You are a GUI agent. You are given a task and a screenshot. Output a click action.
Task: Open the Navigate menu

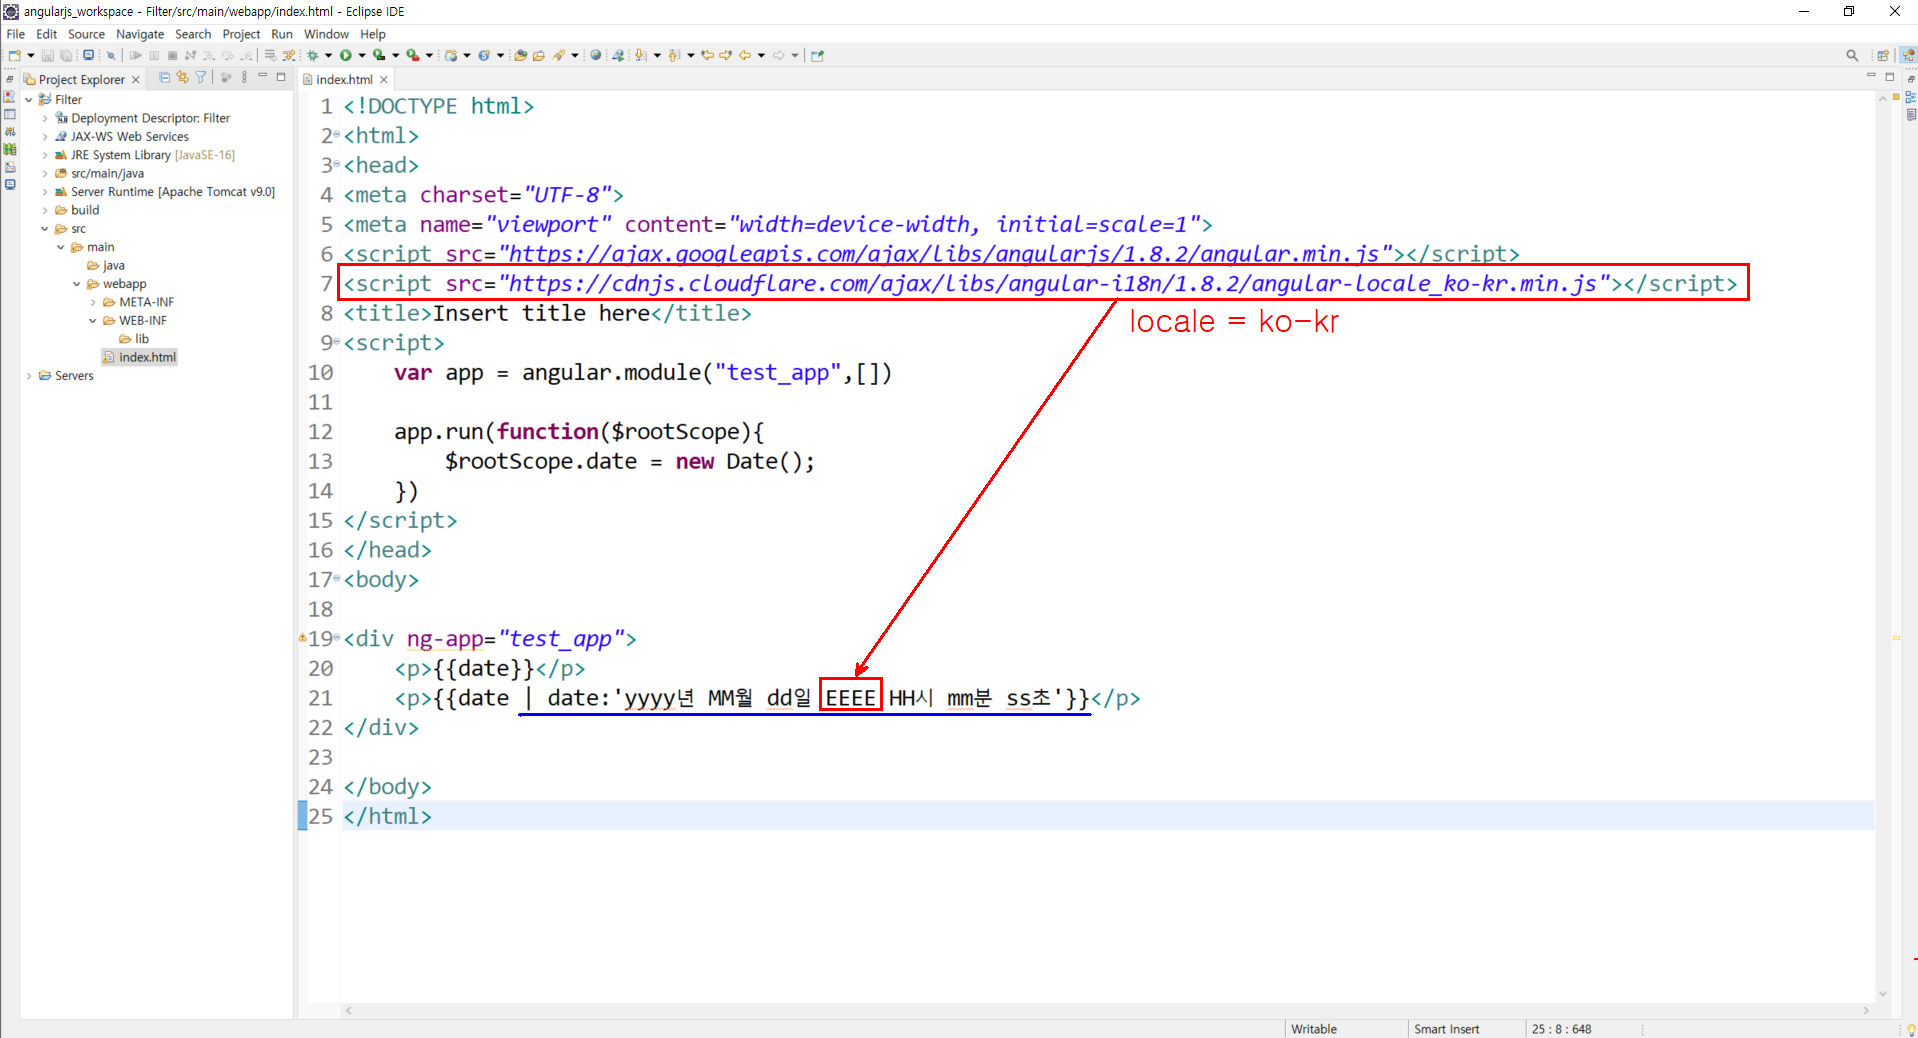[x=140, y=34]
